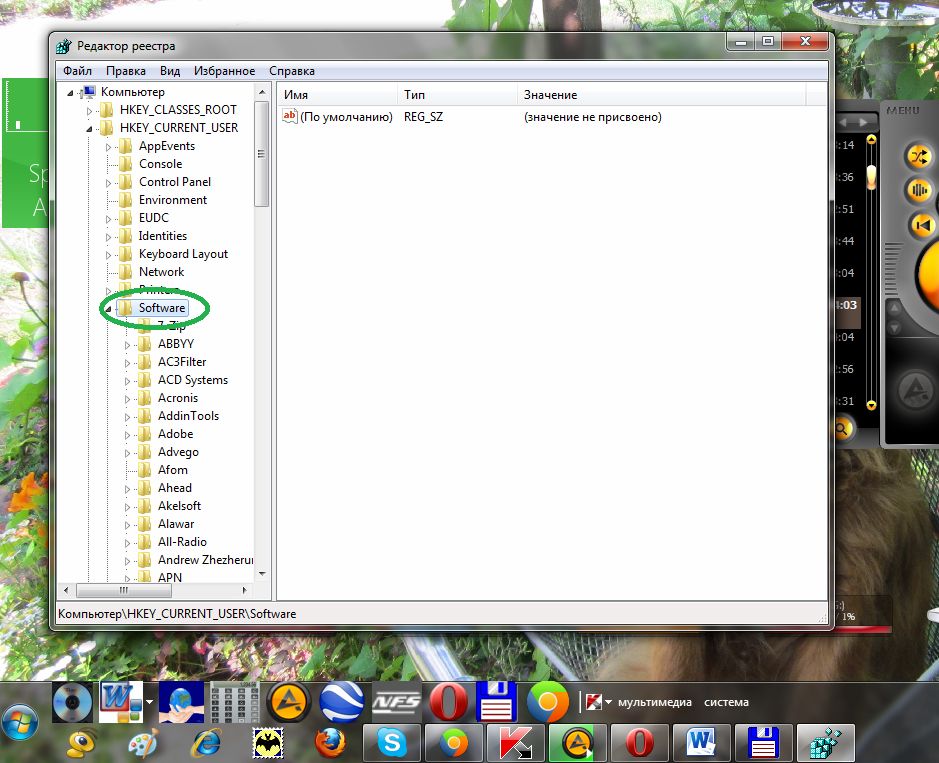Viewport: 939px width, 763px height.
Task: Click the playlist search magnifier icon
Action: (x=842, y=429)
